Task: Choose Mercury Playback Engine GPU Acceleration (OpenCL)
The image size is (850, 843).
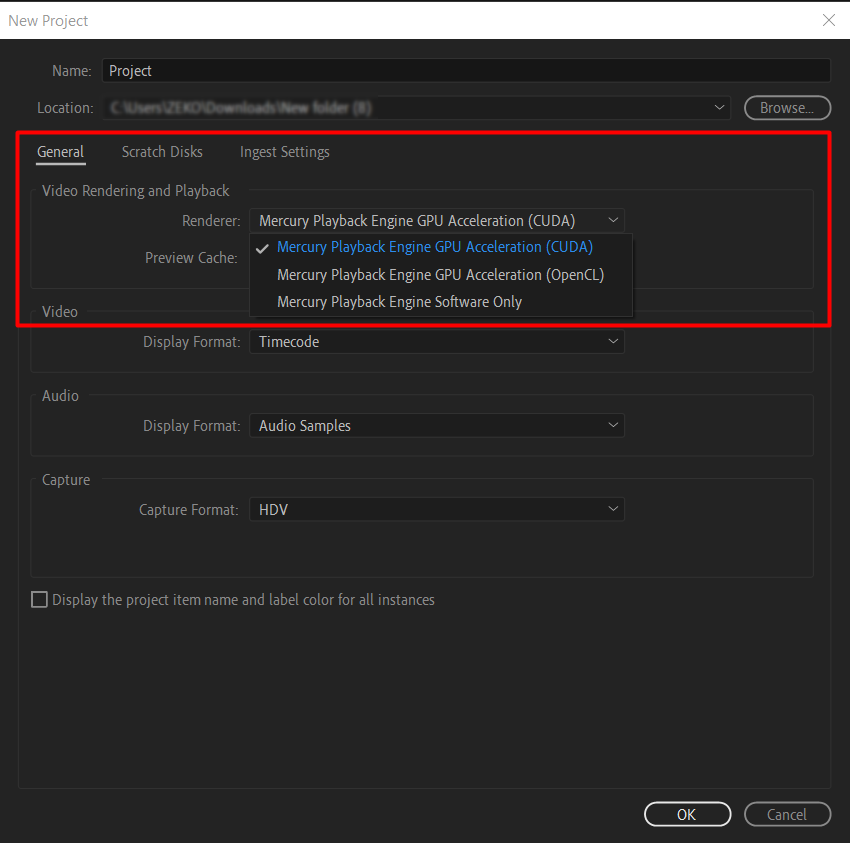Action: coord(441,275)
